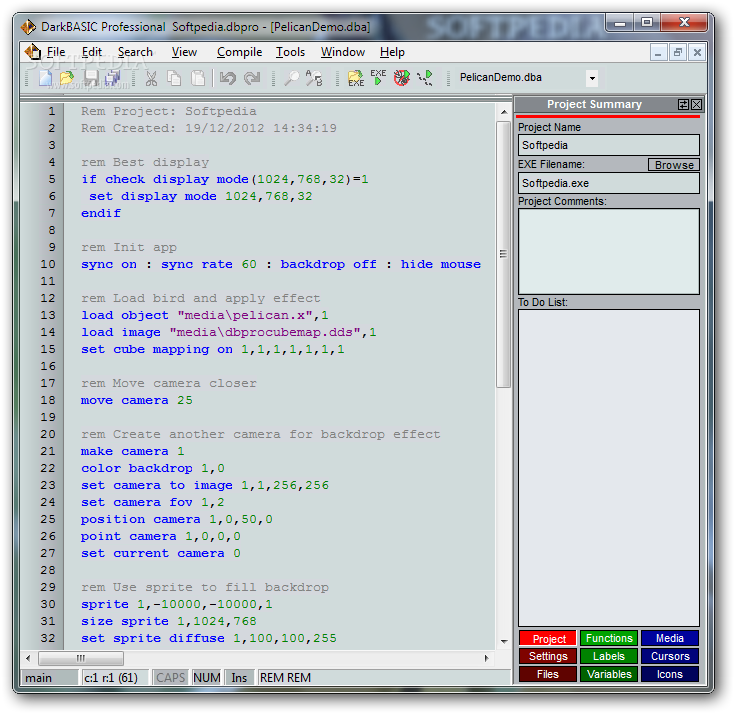Screen dimensions: 735x714
Task: Restore the inner document window
Action: pyautogui.click(x=678, y=53)
